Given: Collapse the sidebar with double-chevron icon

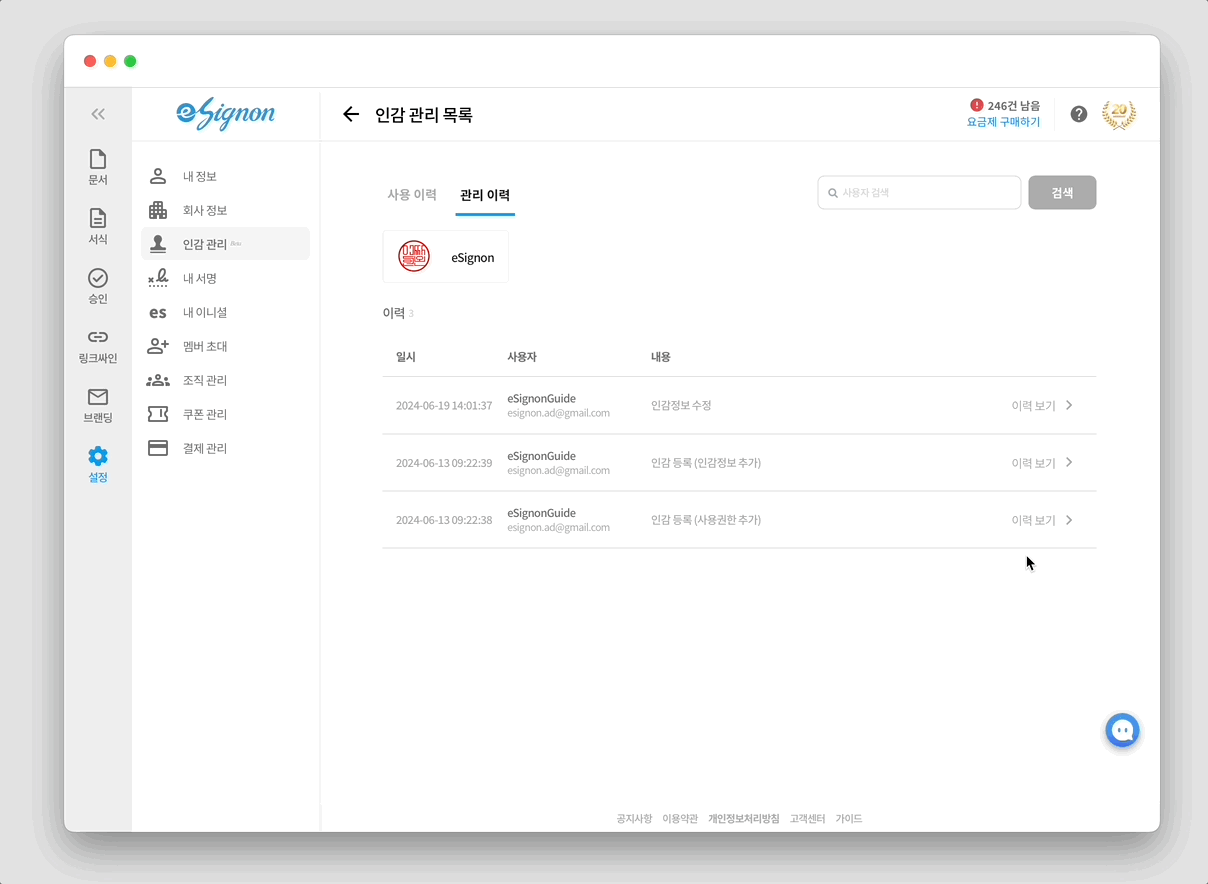Looking at the screenshot, I should click(98, 114).
